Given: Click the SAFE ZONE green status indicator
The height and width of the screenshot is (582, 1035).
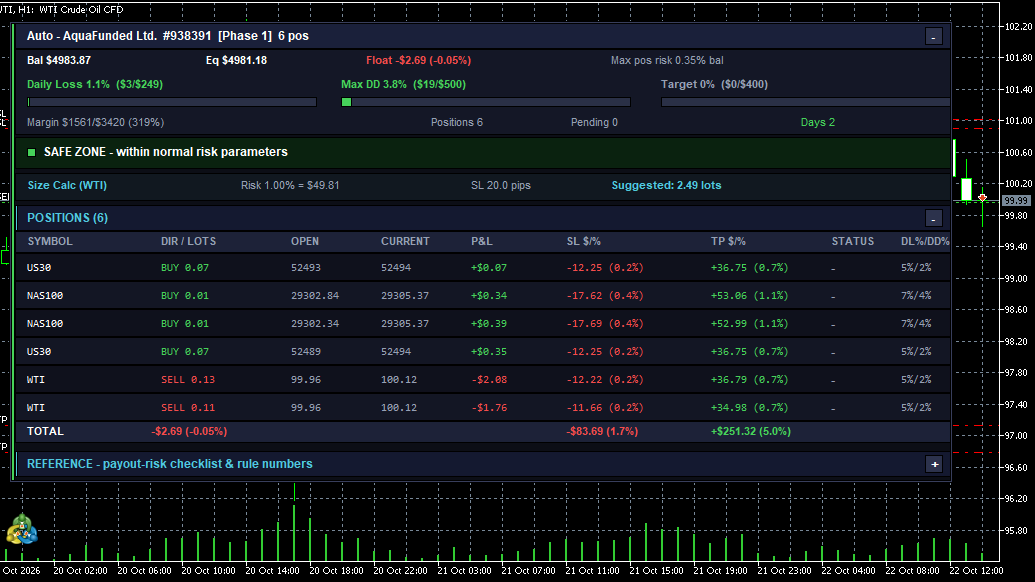Looking at the screenshot, I should pos(31,152).
